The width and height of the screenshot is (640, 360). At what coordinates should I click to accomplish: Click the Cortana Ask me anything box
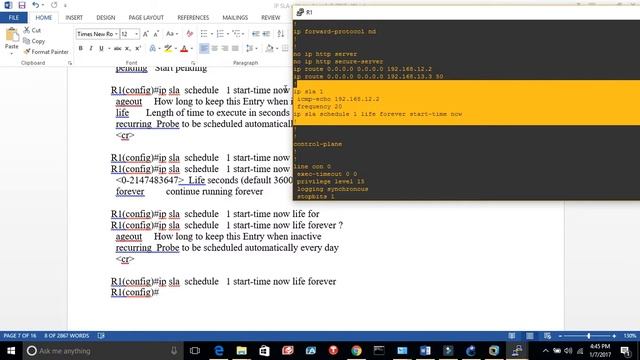(x=102, y=351)
